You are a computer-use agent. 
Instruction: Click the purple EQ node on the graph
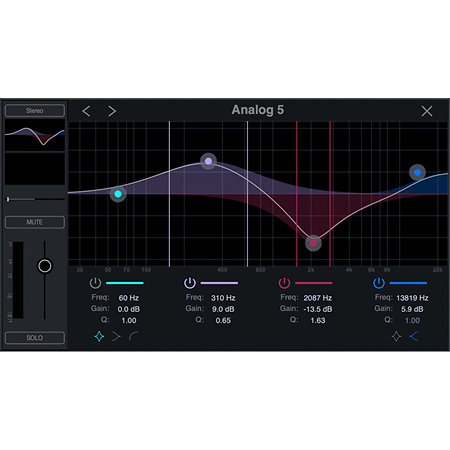click(208, 161)
